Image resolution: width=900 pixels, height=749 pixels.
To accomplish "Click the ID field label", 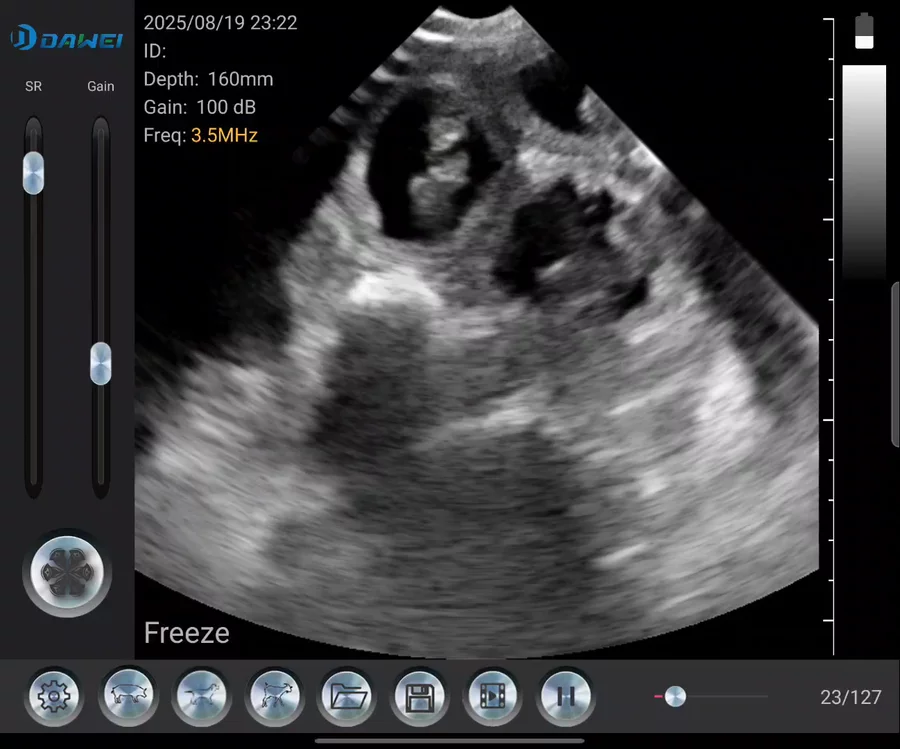I will 155,51.
